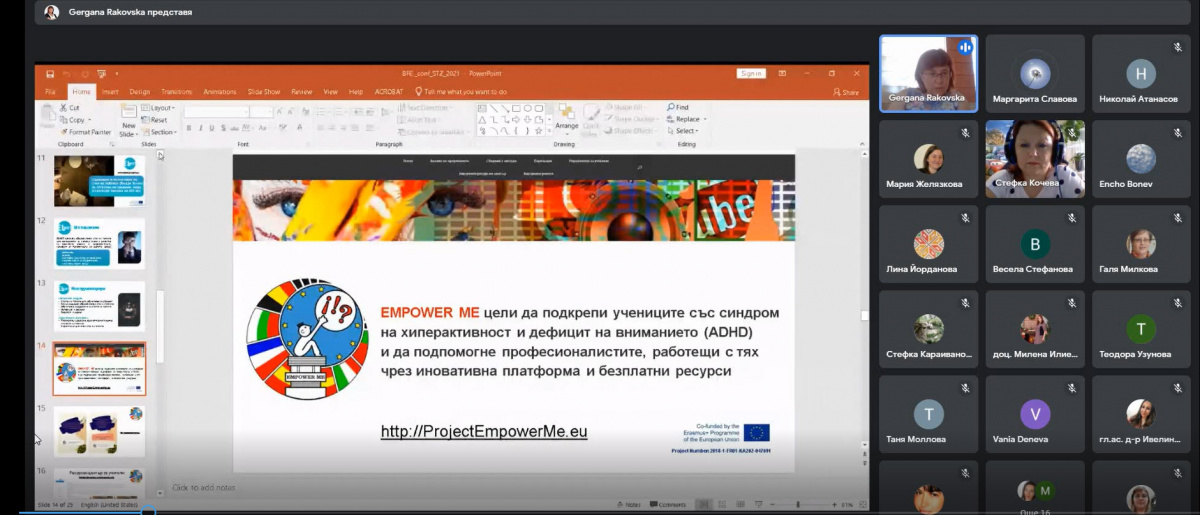Save the presentation from the quick access toolbar

click(50, 73)
